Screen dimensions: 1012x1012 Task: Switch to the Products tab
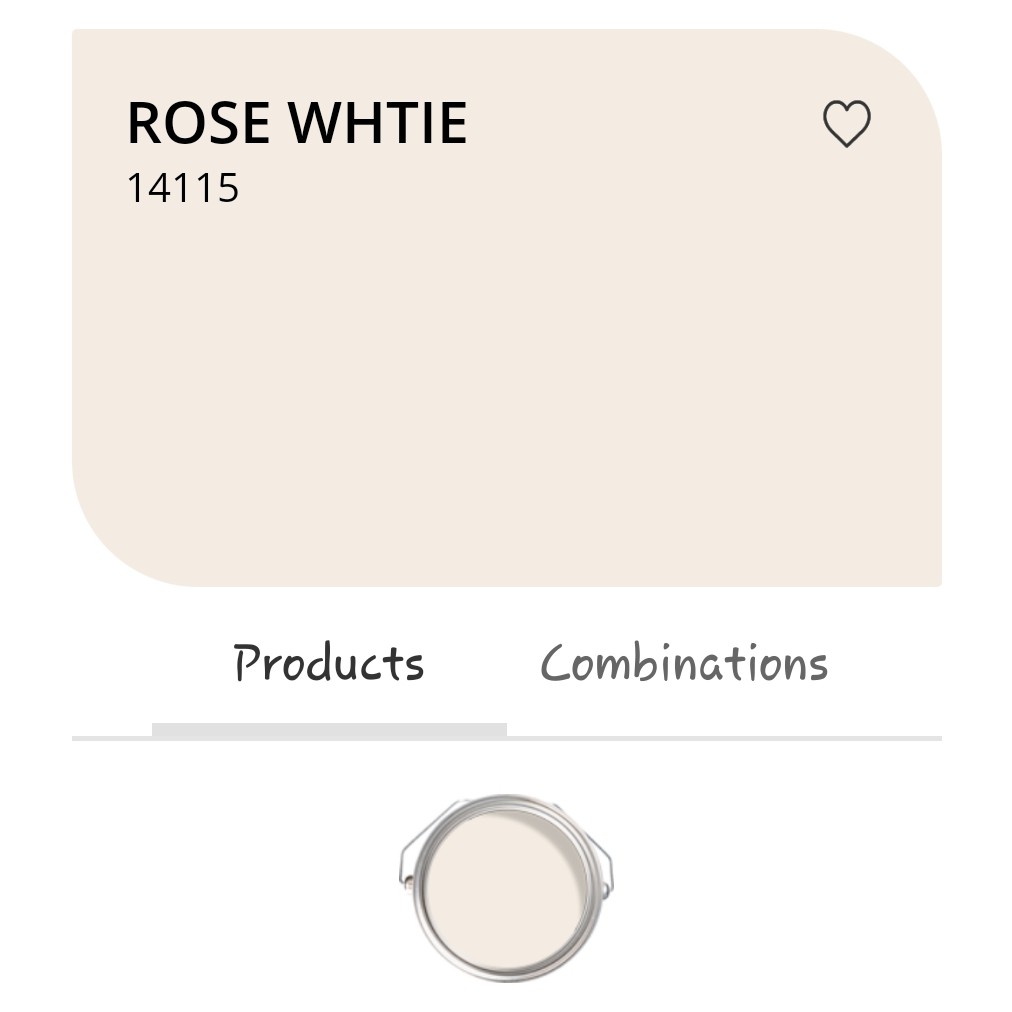(x=329, y=663)
